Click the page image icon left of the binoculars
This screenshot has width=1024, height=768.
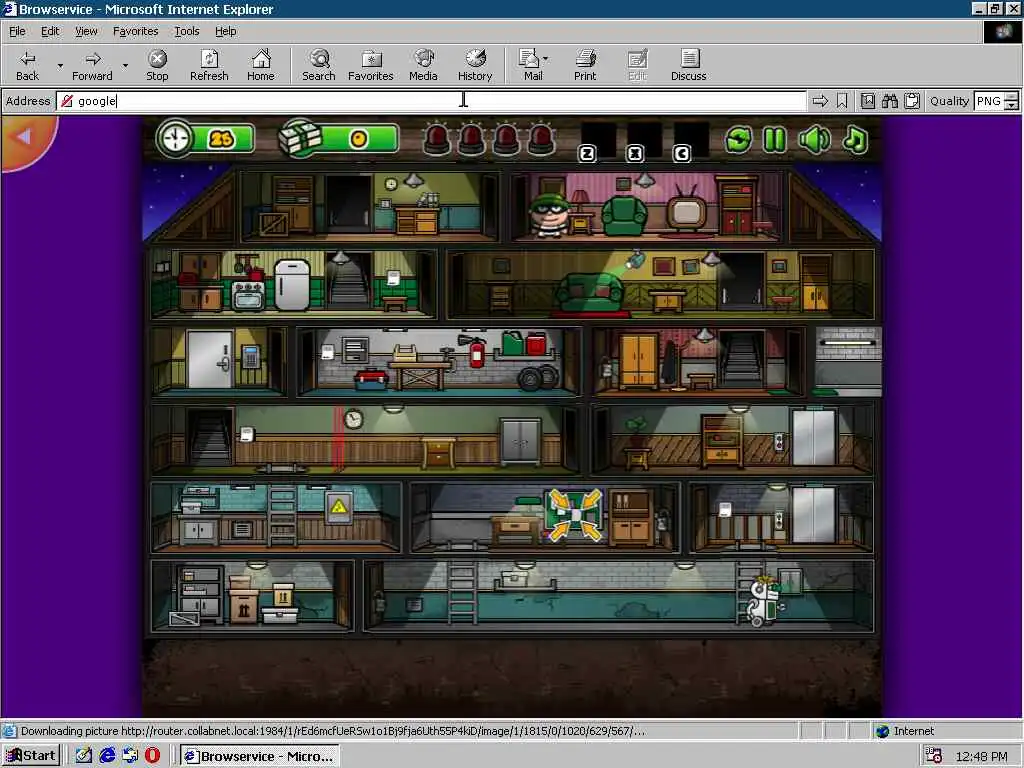point(867,101)
